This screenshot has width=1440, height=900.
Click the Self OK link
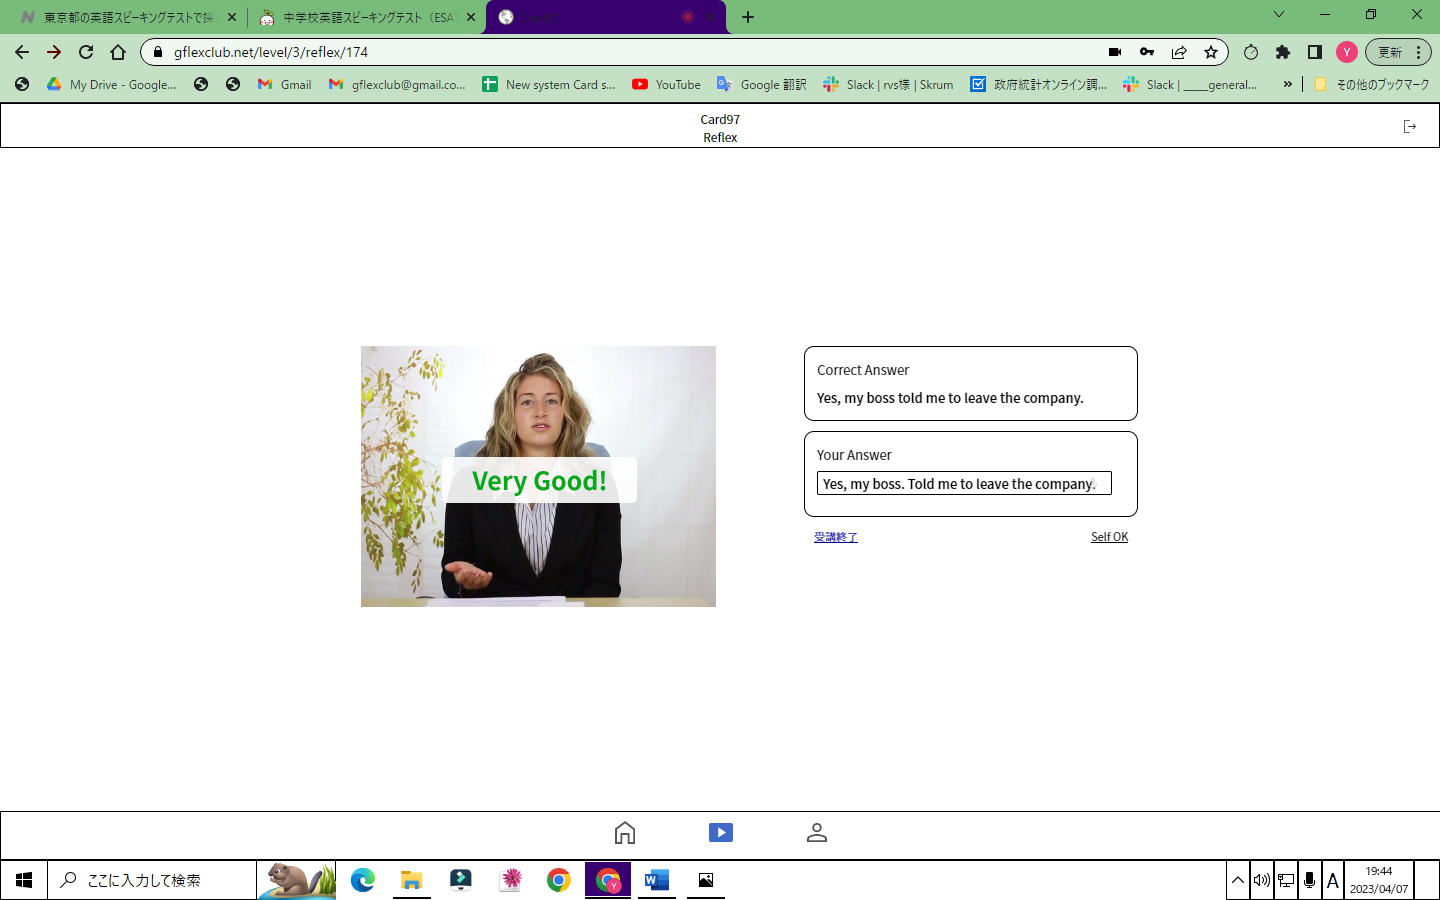coord(1109,538)
